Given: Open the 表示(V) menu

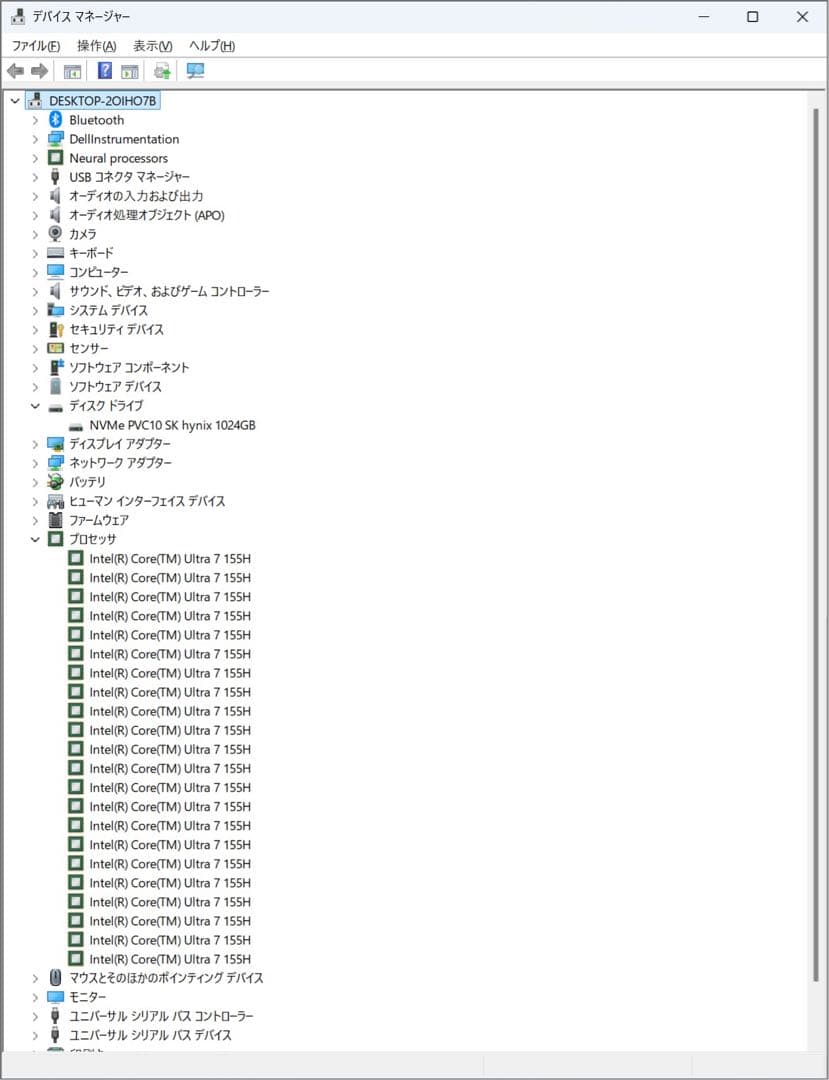Looking at the screenshot, I should pos(151,45).
